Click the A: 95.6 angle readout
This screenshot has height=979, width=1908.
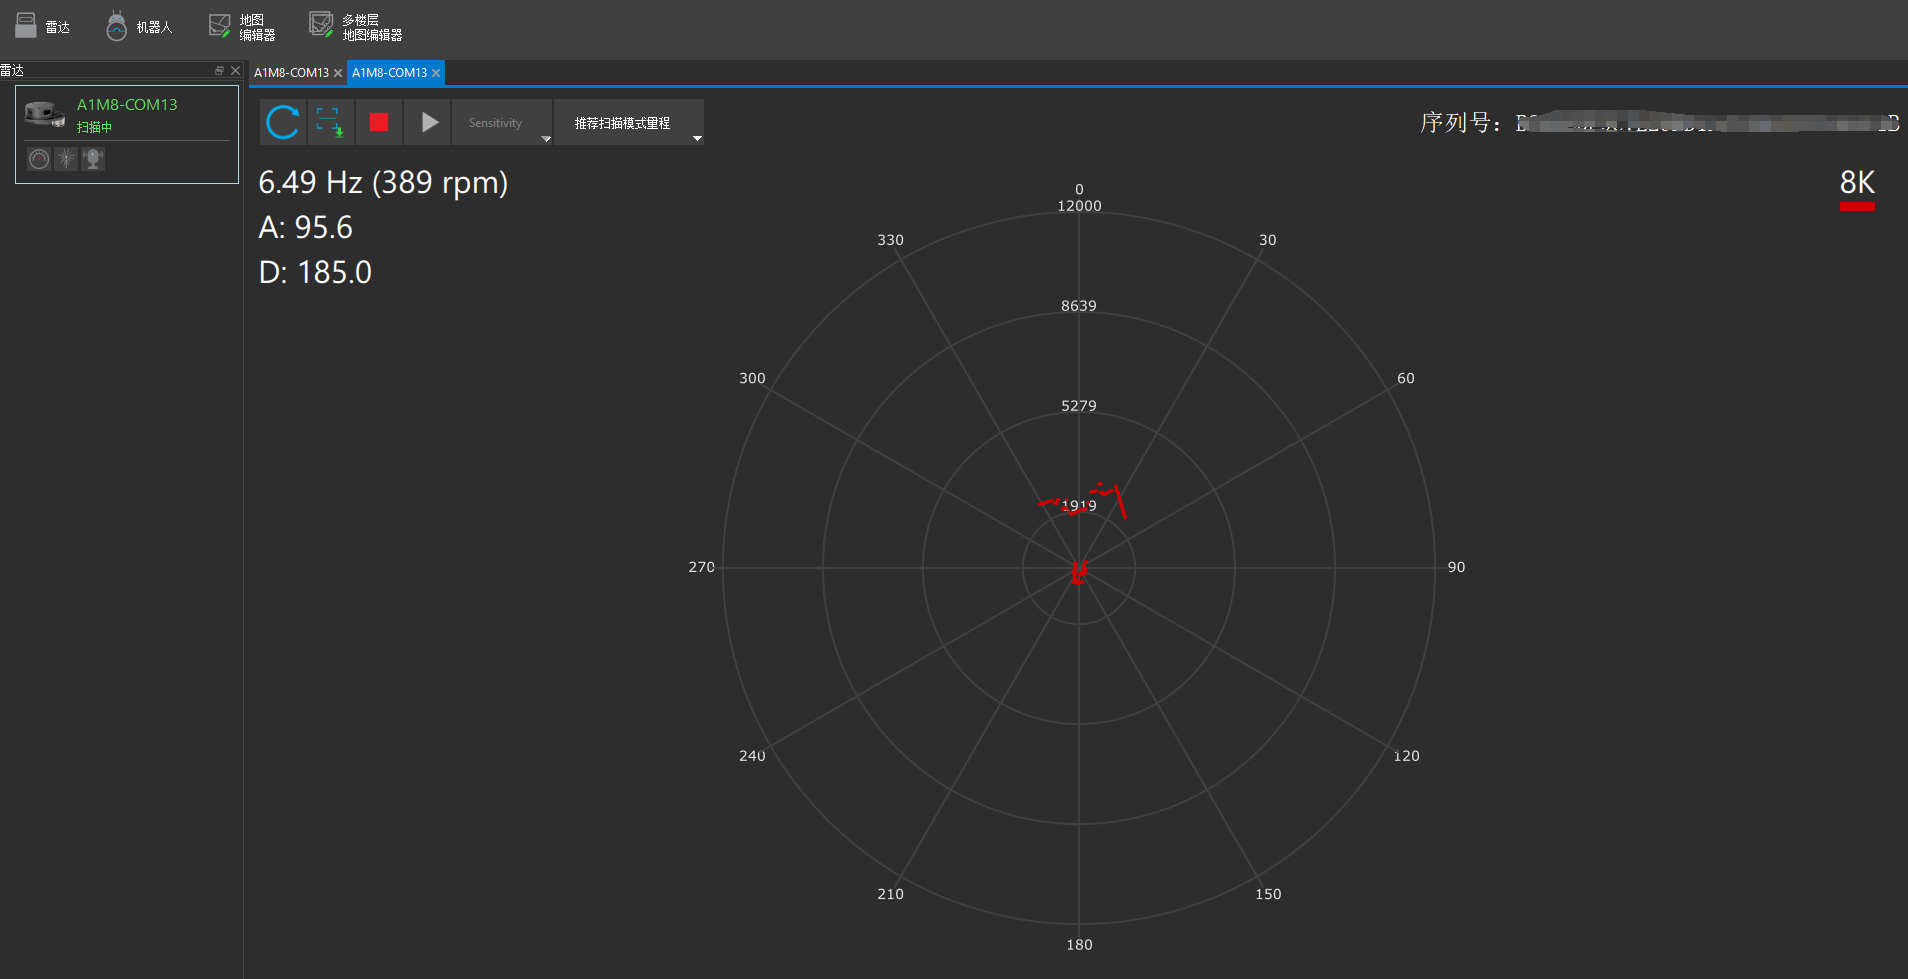coord(305,228)
